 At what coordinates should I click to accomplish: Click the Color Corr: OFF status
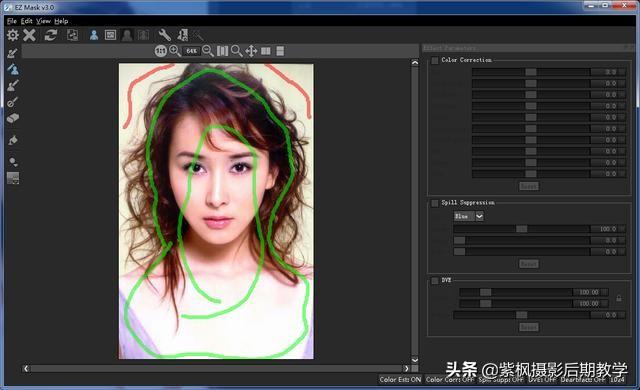point(450,379)
